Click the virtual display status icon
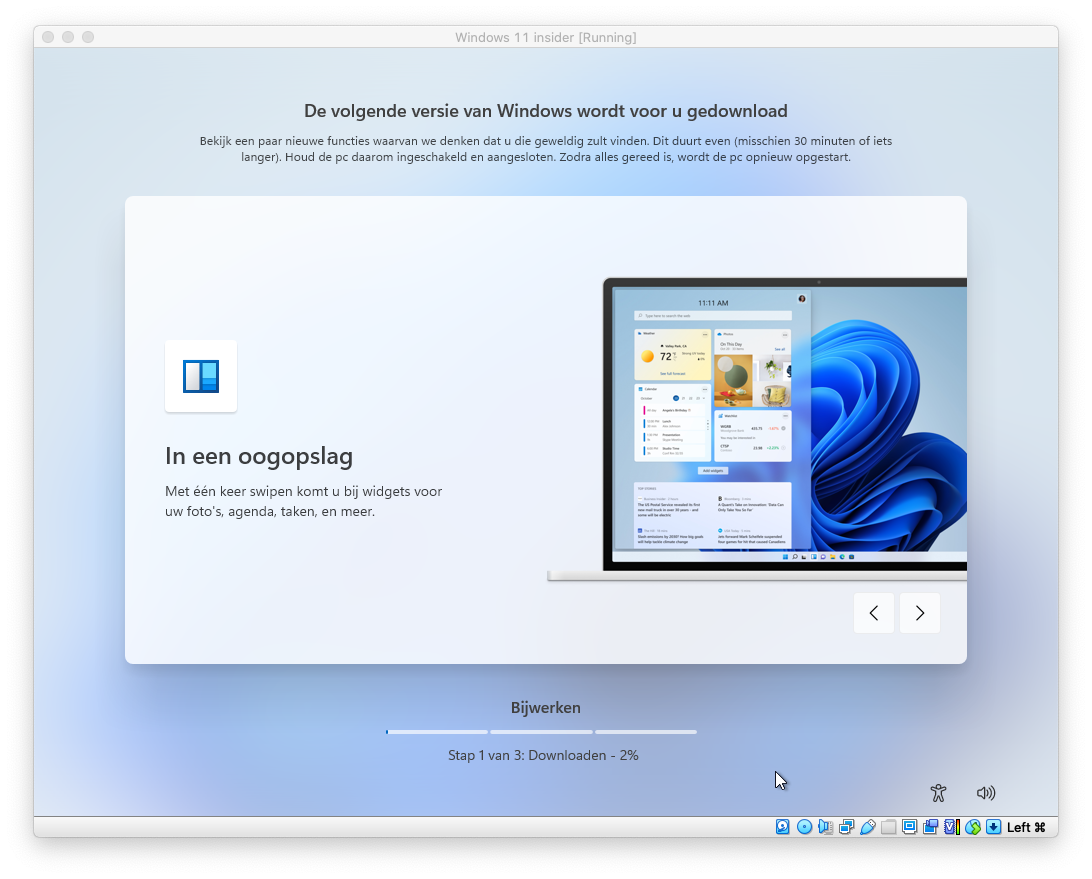The height and width of the screenshot is (879, 1092). [x=909, y=827]
